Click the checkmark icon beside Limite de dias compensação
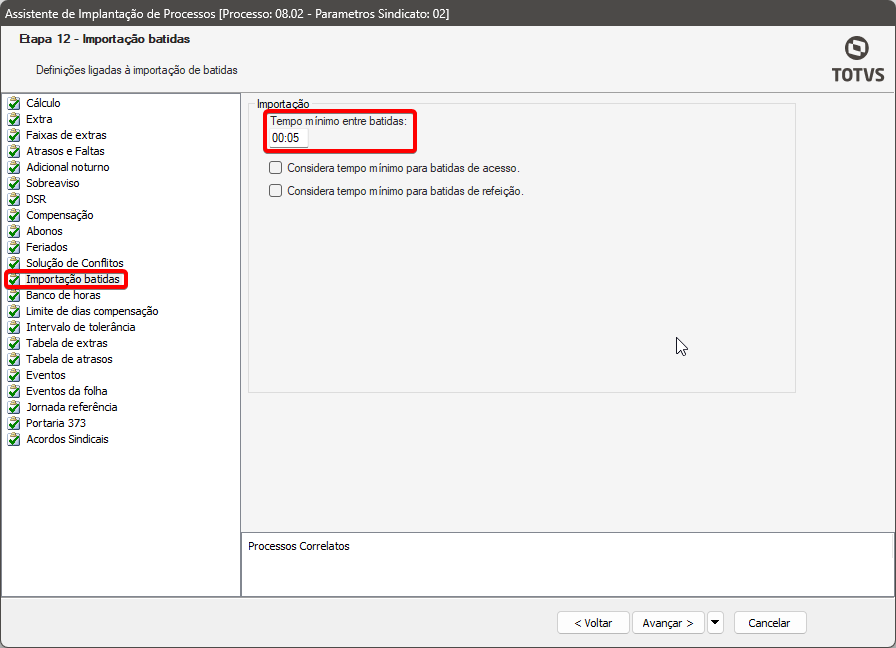This screenshot has height=648, width=896. (x=14, y=311)
